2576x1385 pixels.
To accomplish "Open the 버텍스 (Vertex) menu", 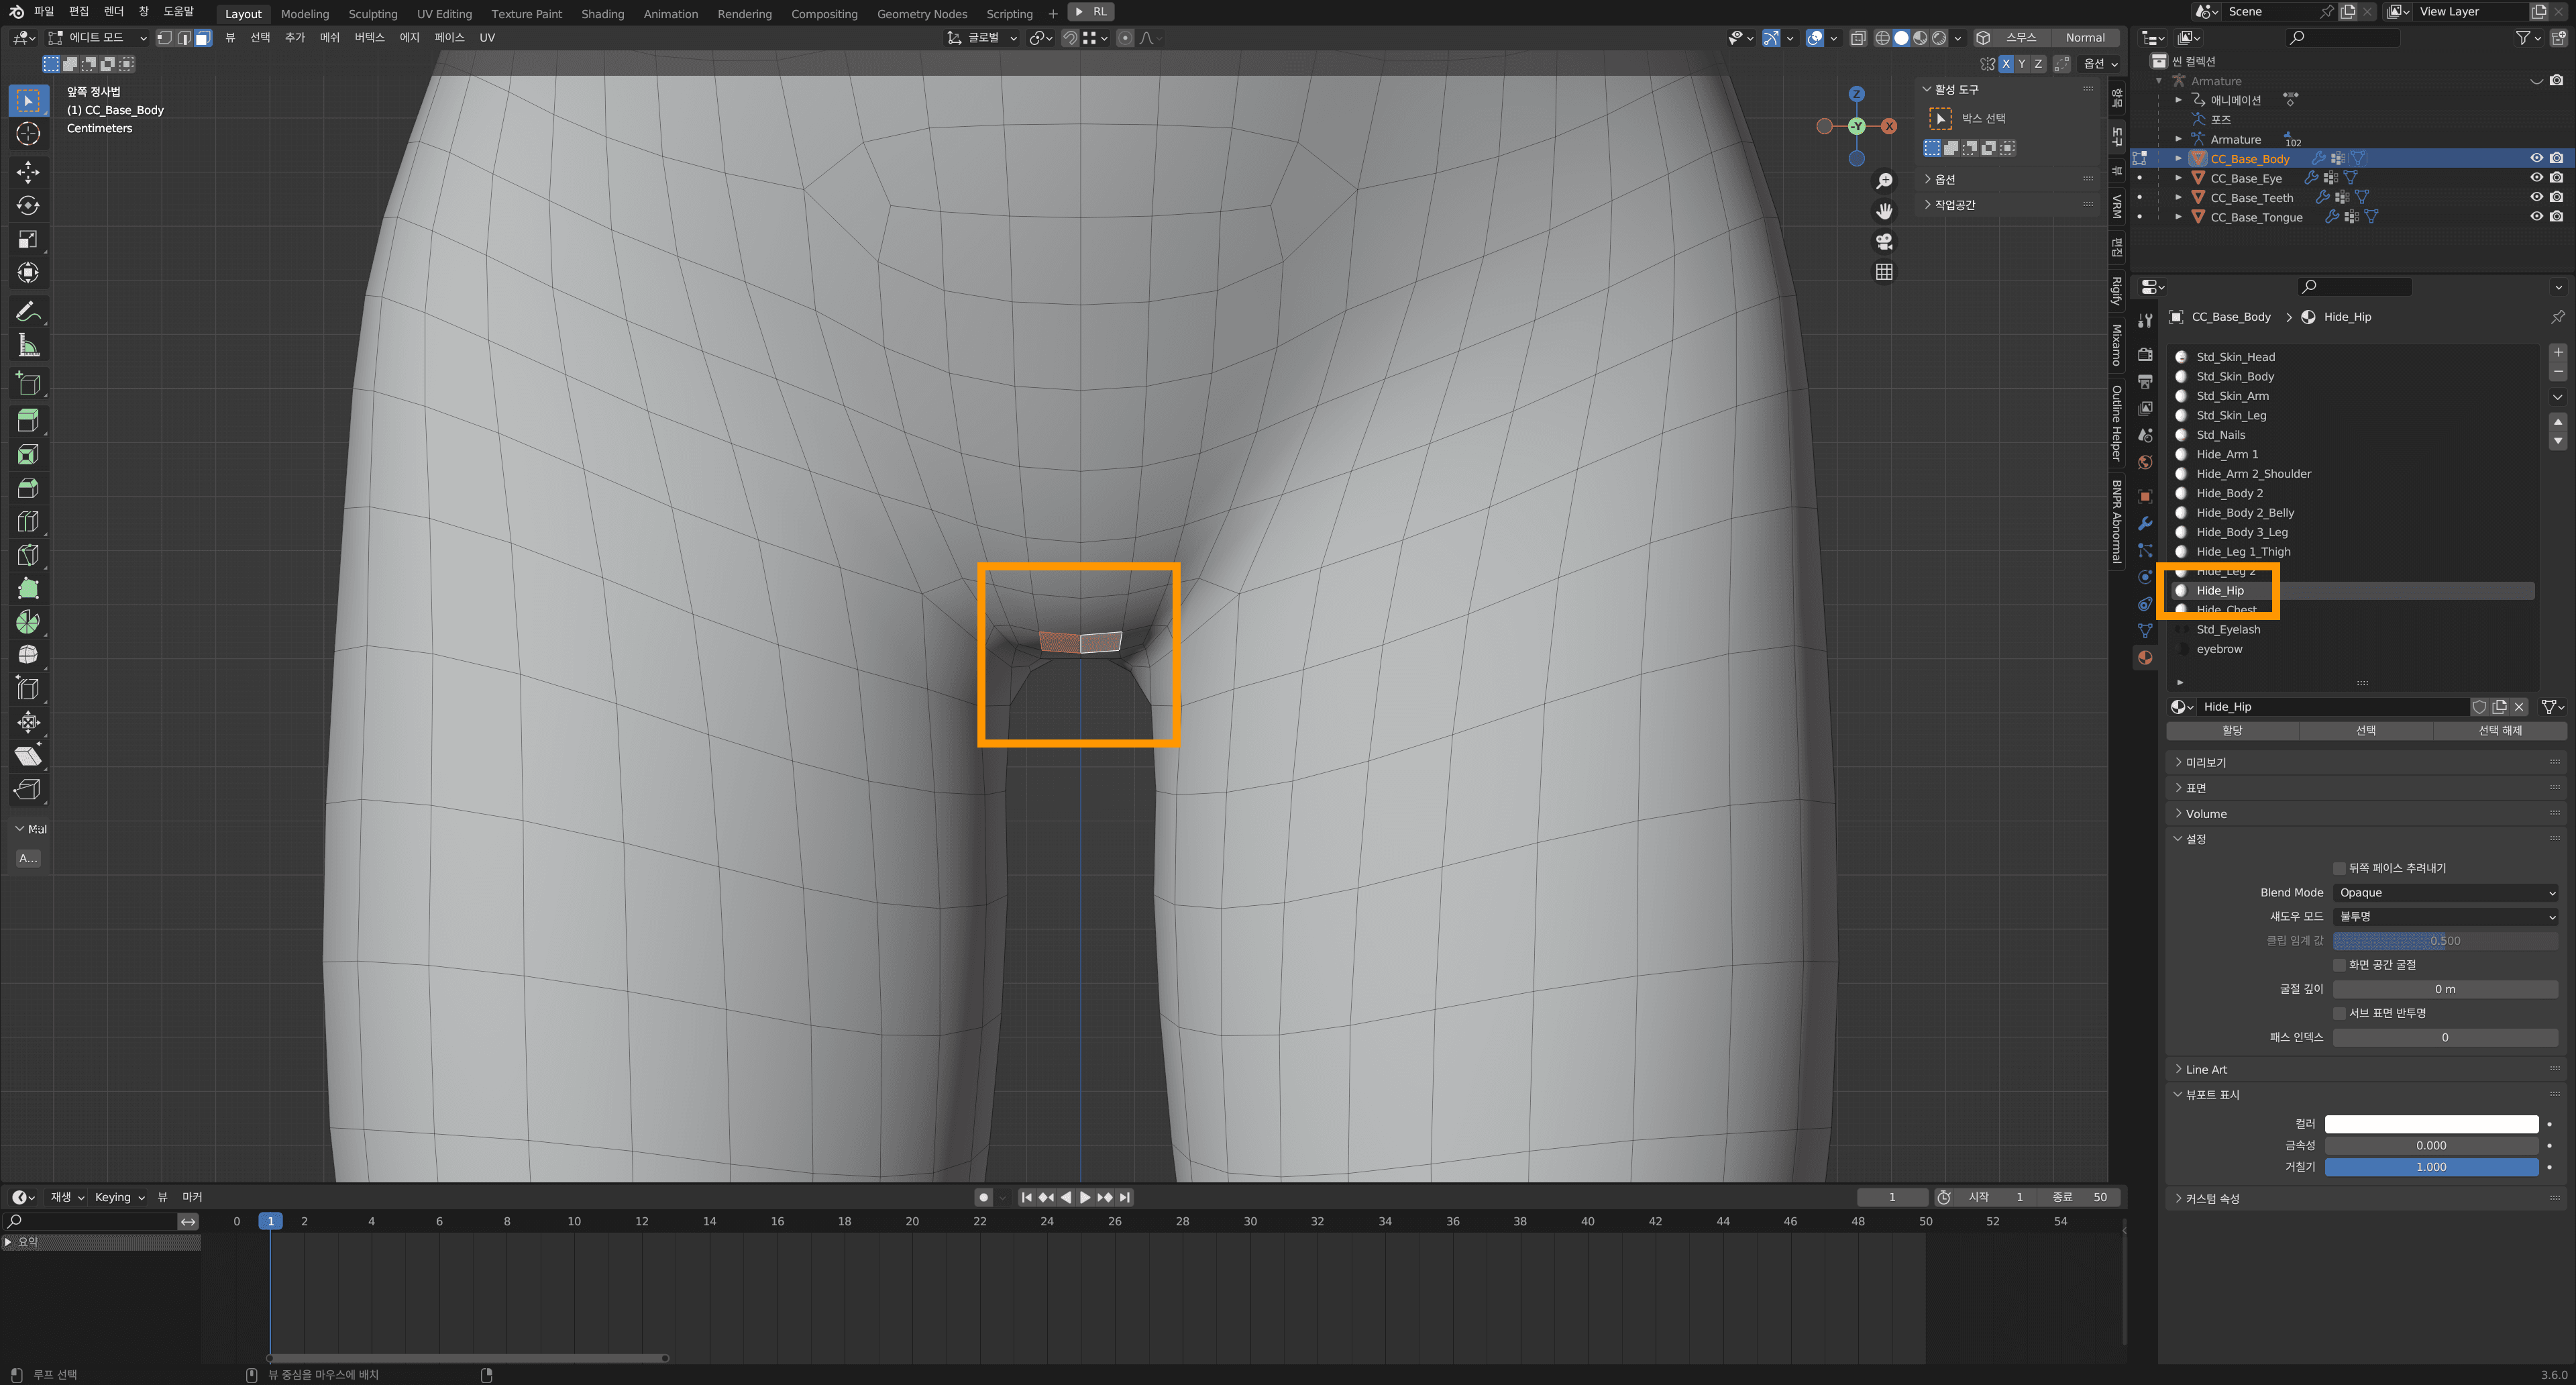I will pos(369,38).
